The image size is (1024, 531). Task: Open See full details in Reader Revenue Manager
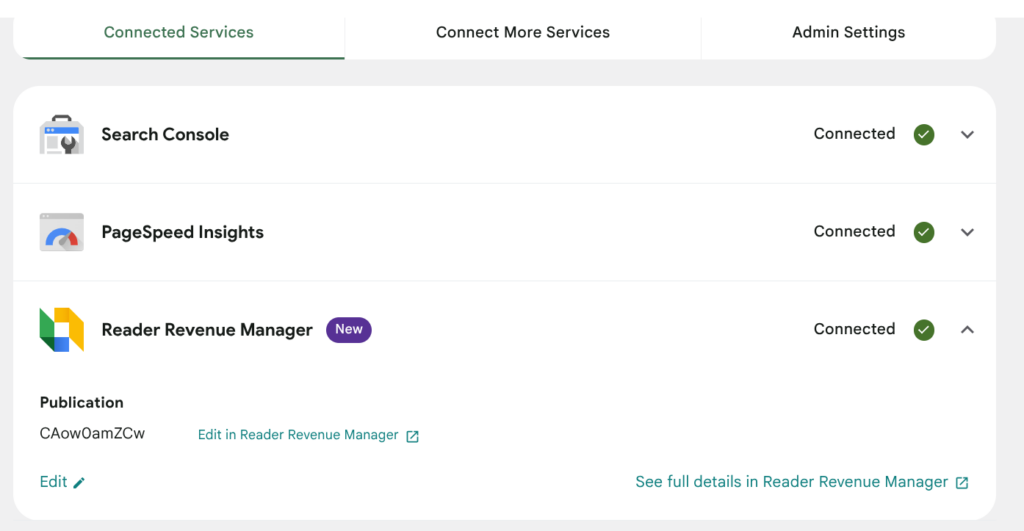pyautogui.click(x=792, y=482)
